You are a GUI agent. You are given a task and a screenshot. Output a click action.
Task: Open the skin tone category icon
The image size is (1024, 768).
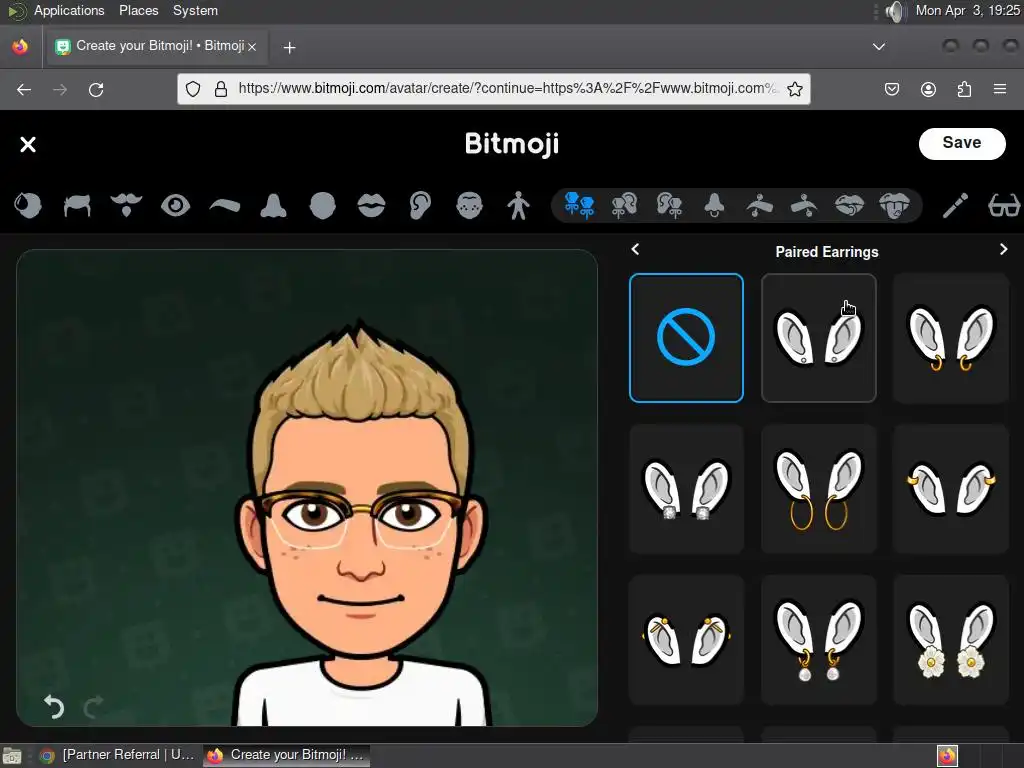click(x=27, y=205)
